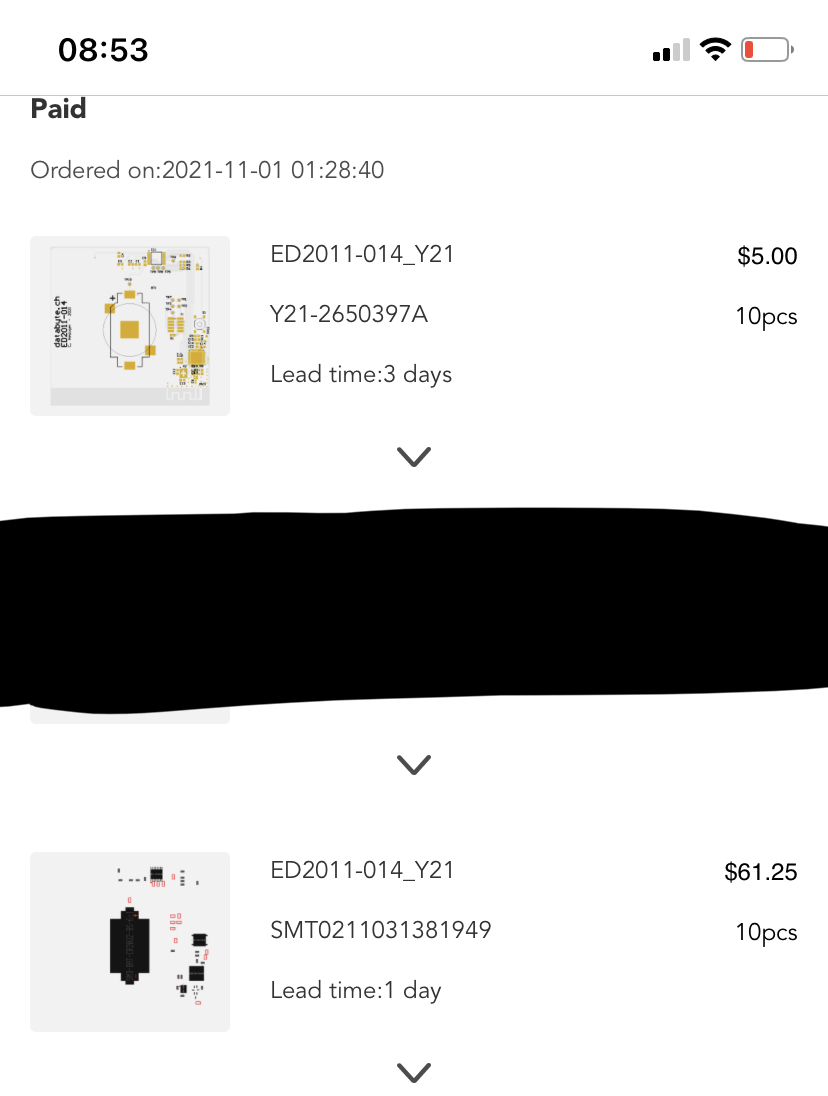Tap the first ED2011-014_Y21 file name
828x1096 pixels.
click(x=362, y=254)
